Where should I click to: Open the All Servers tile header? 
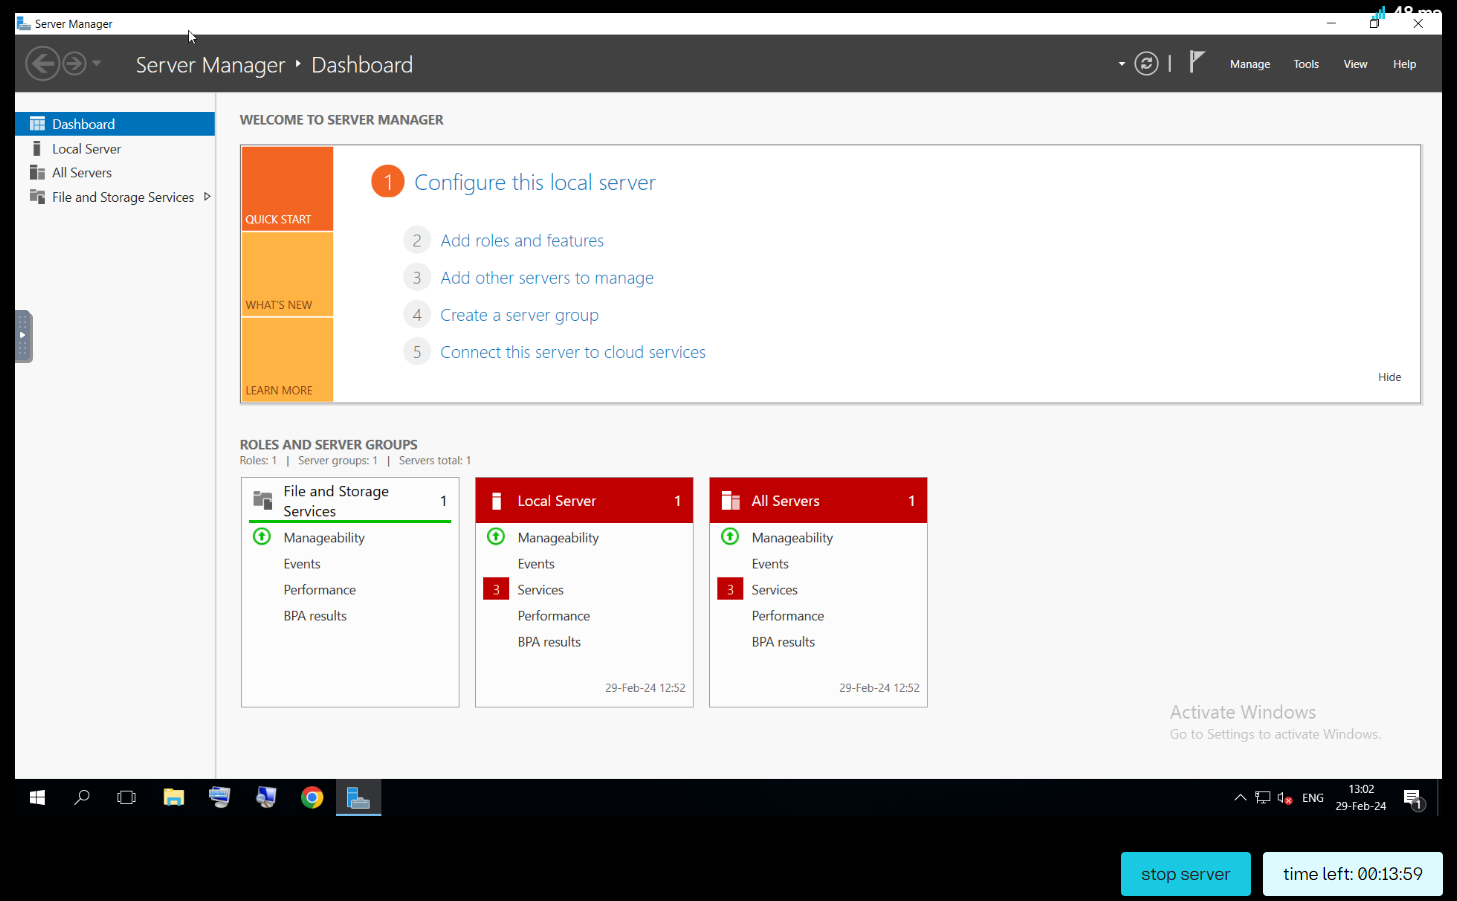817,501
